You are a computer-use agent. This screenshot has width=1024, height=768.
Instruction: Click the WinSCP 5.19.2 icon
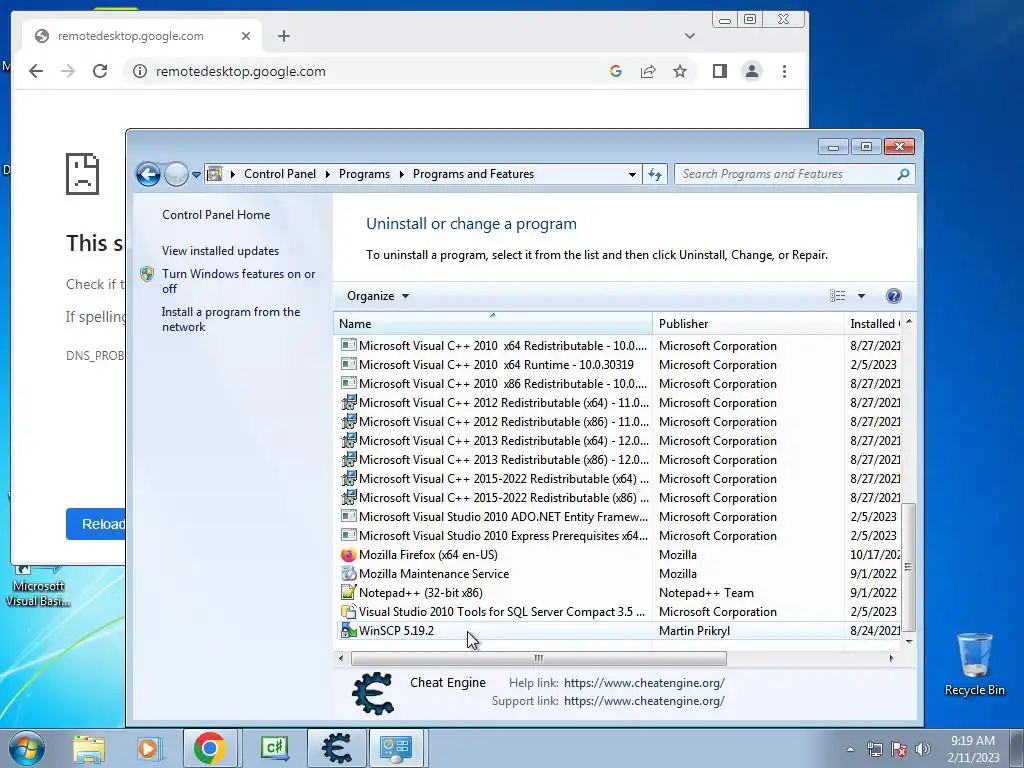349,630
